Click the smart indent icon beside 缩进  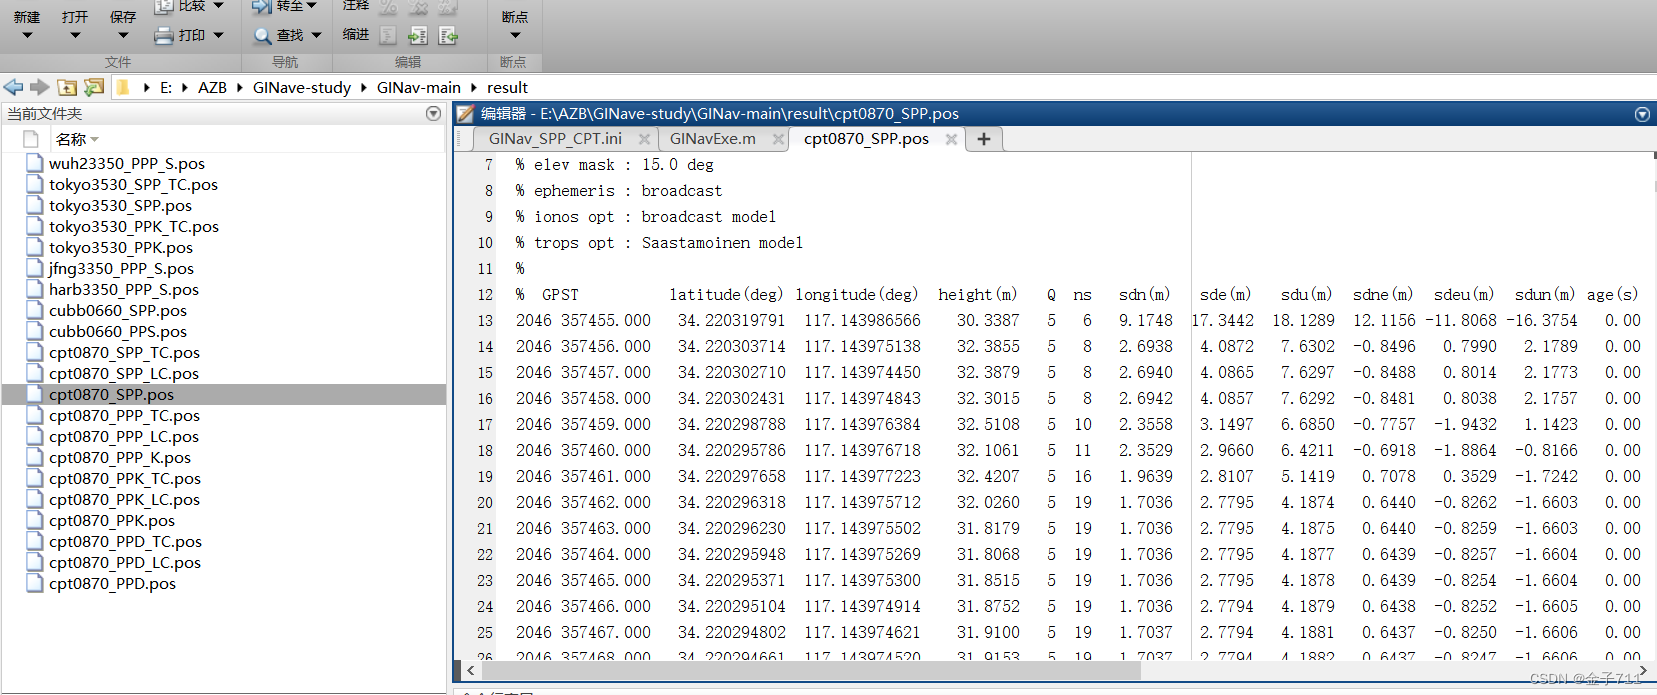[x=388, y=36]
